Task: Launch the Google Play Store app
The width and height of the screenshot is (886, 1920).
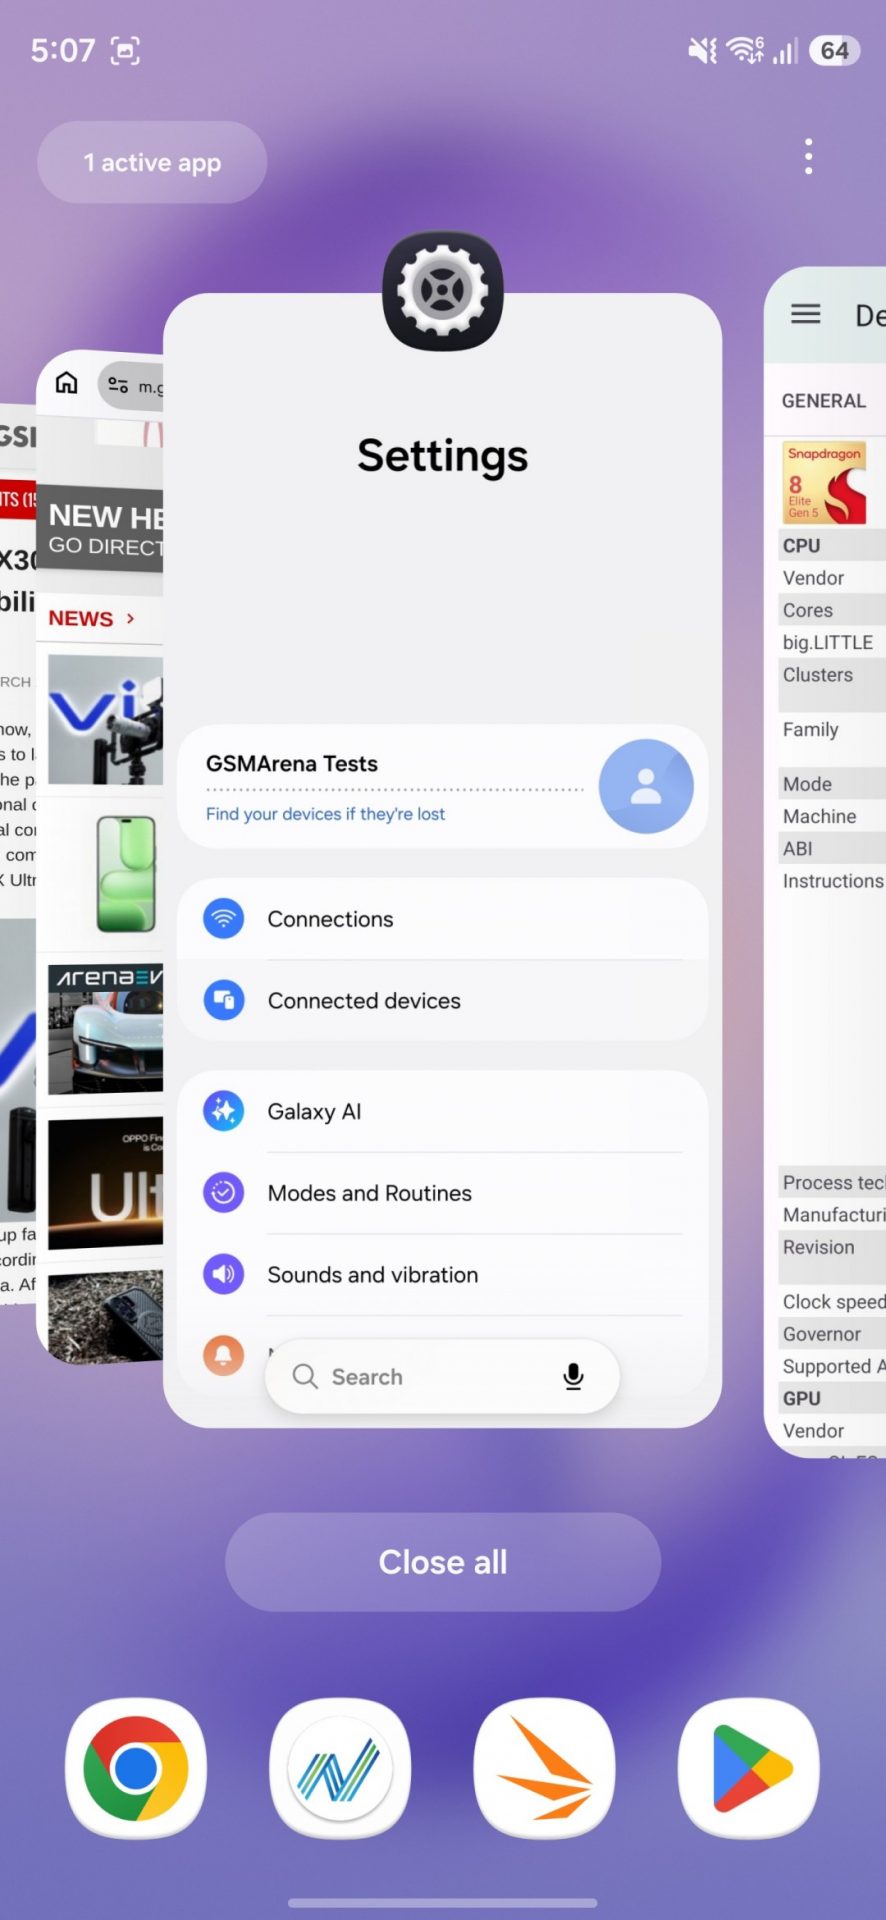Action: 749,1767
